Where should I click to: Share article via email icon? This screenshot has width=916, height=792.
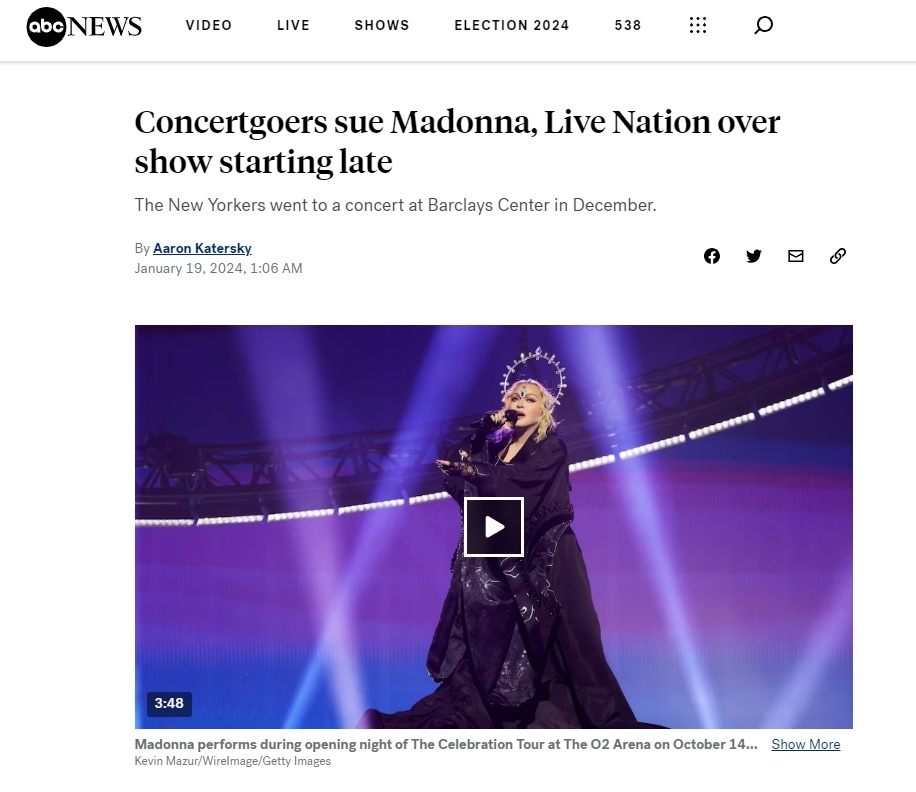pos(796,256)
